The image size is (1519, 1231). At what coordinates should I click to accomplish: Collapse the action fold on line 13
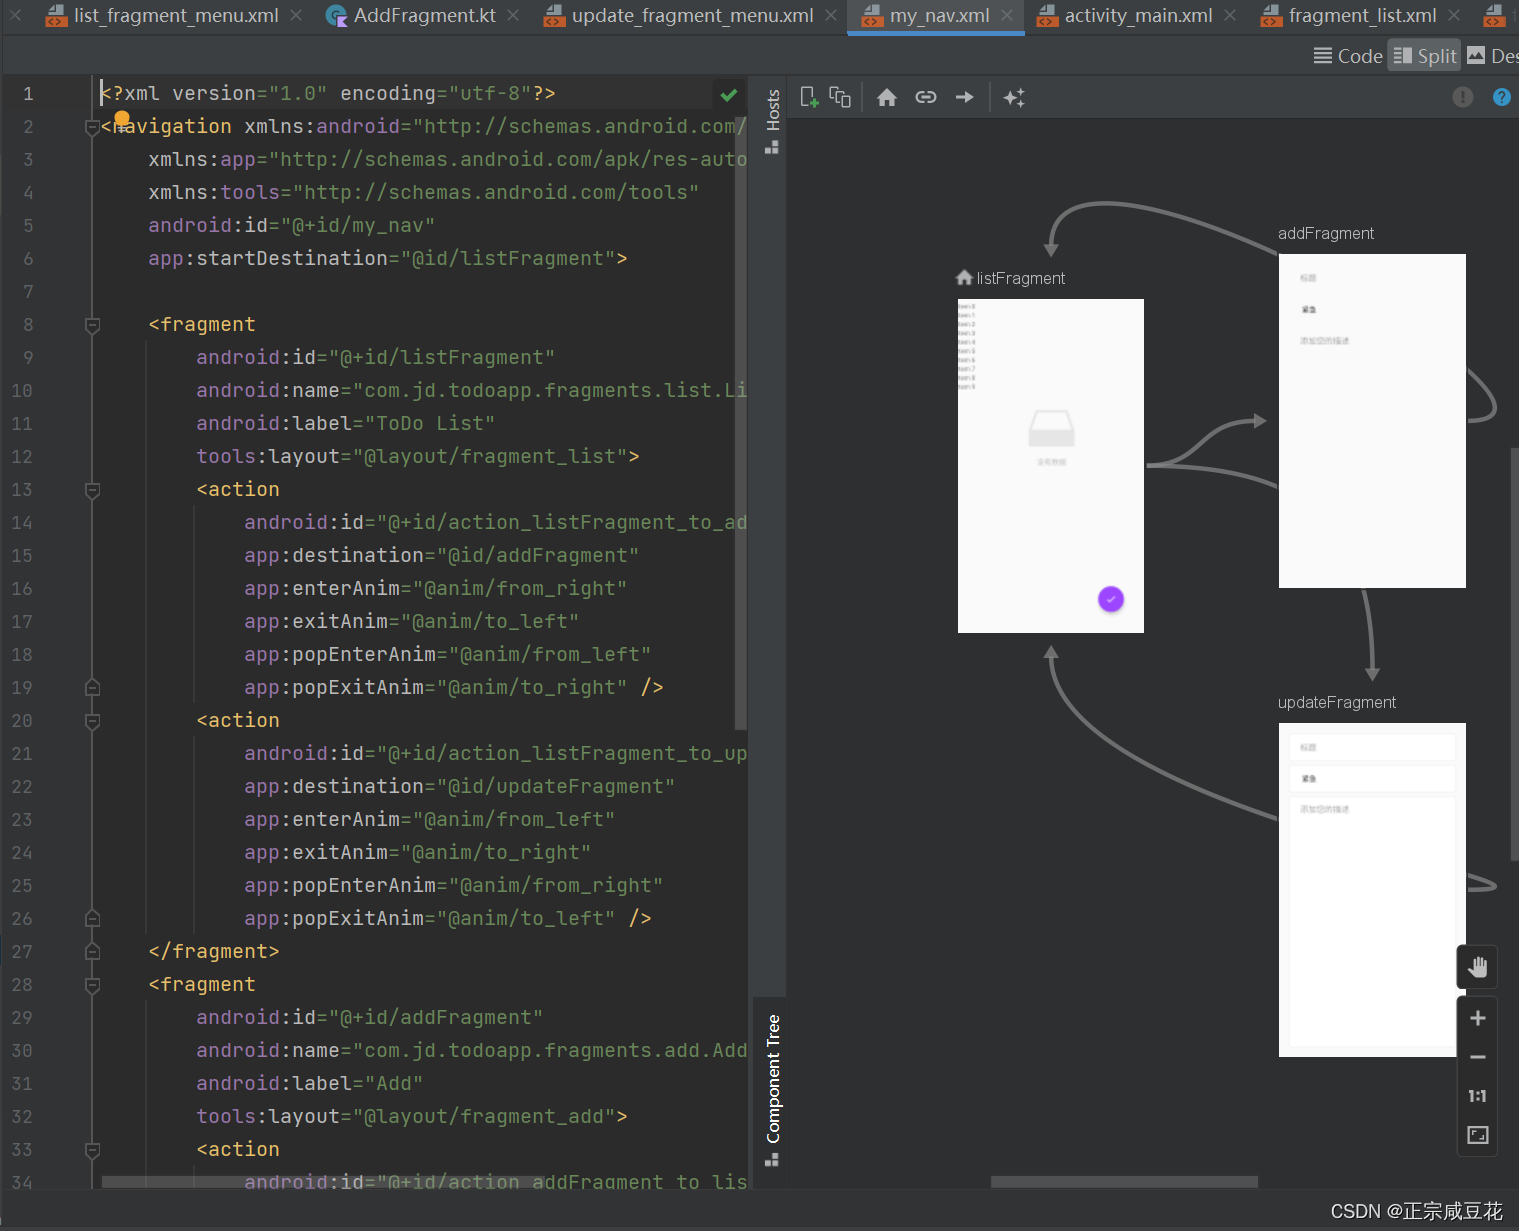click(92, 490)
